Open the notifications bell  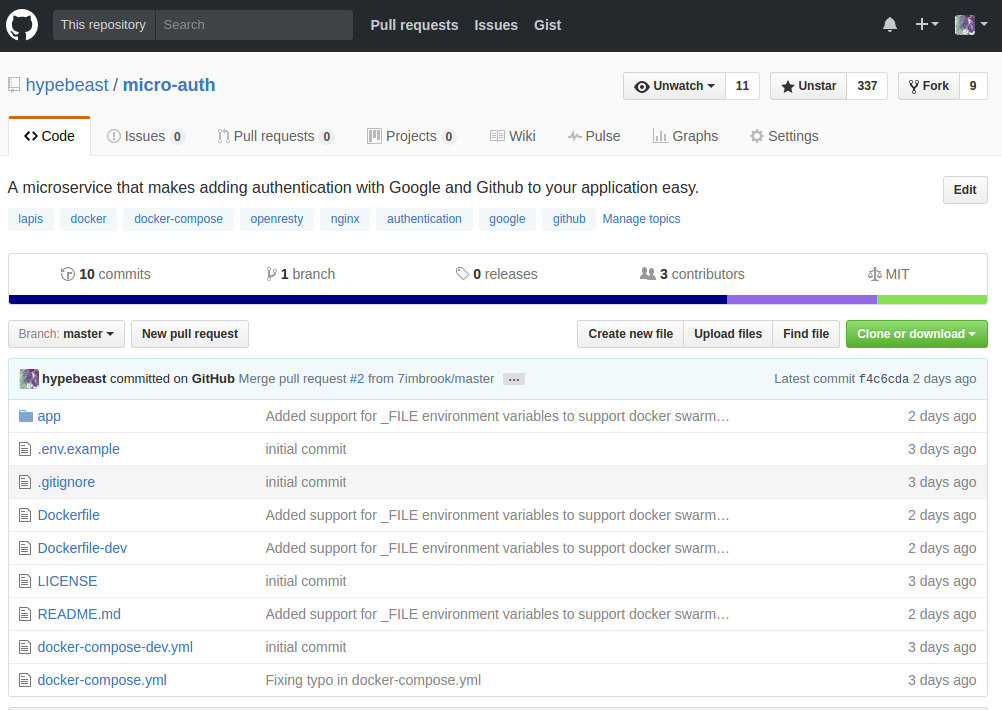pos(889,25)
